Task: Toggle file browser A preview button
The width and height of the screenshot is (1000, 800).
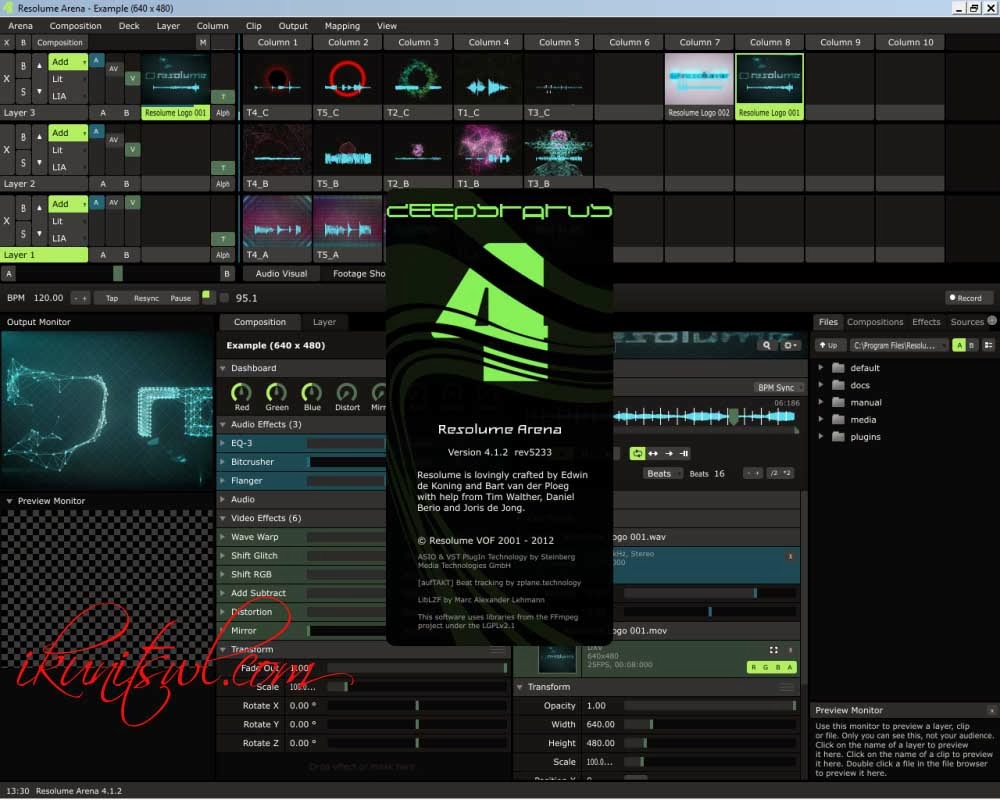Action: click(959, 345)
